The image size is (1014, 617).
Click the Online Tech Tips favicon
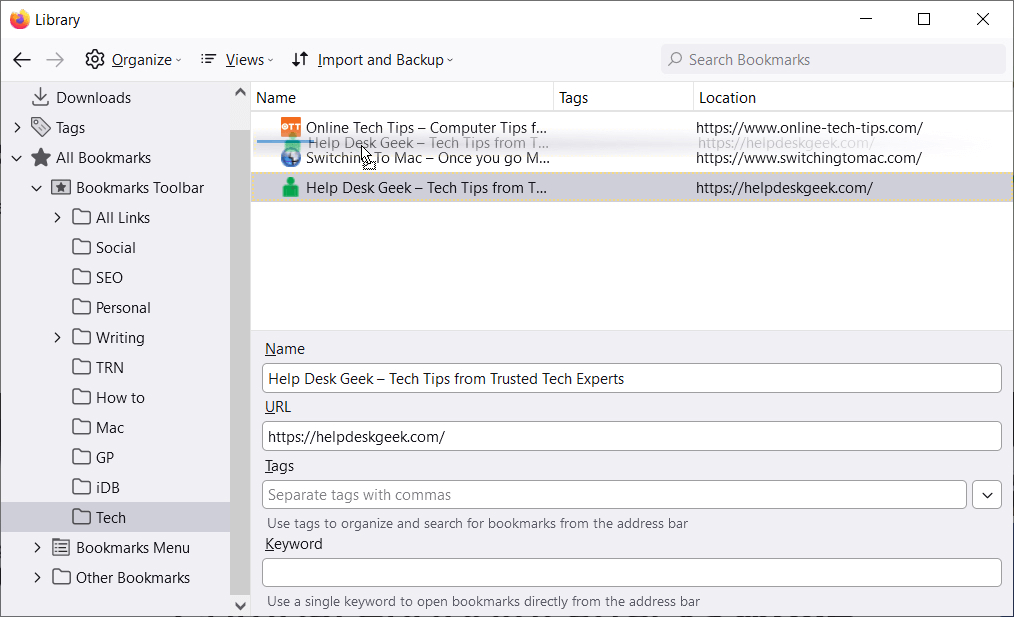click(290, 127)
